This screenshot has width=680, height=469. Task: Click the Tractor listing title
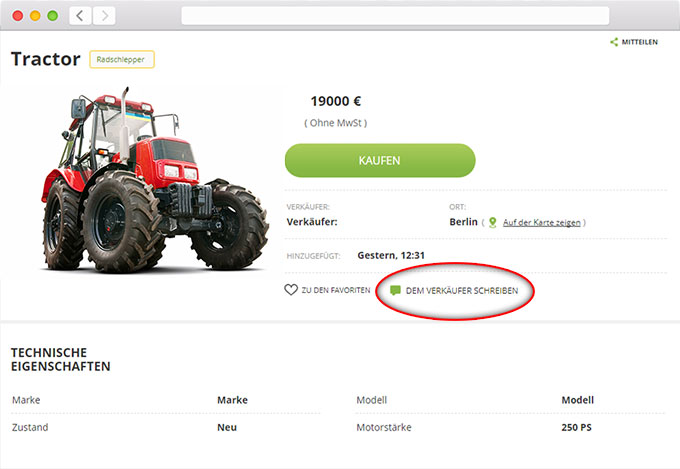tap(46, 59)
